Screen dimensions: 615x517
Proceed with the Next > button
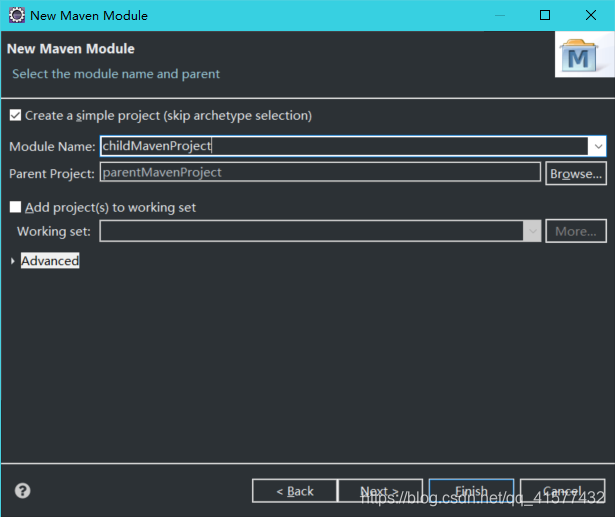380,491
